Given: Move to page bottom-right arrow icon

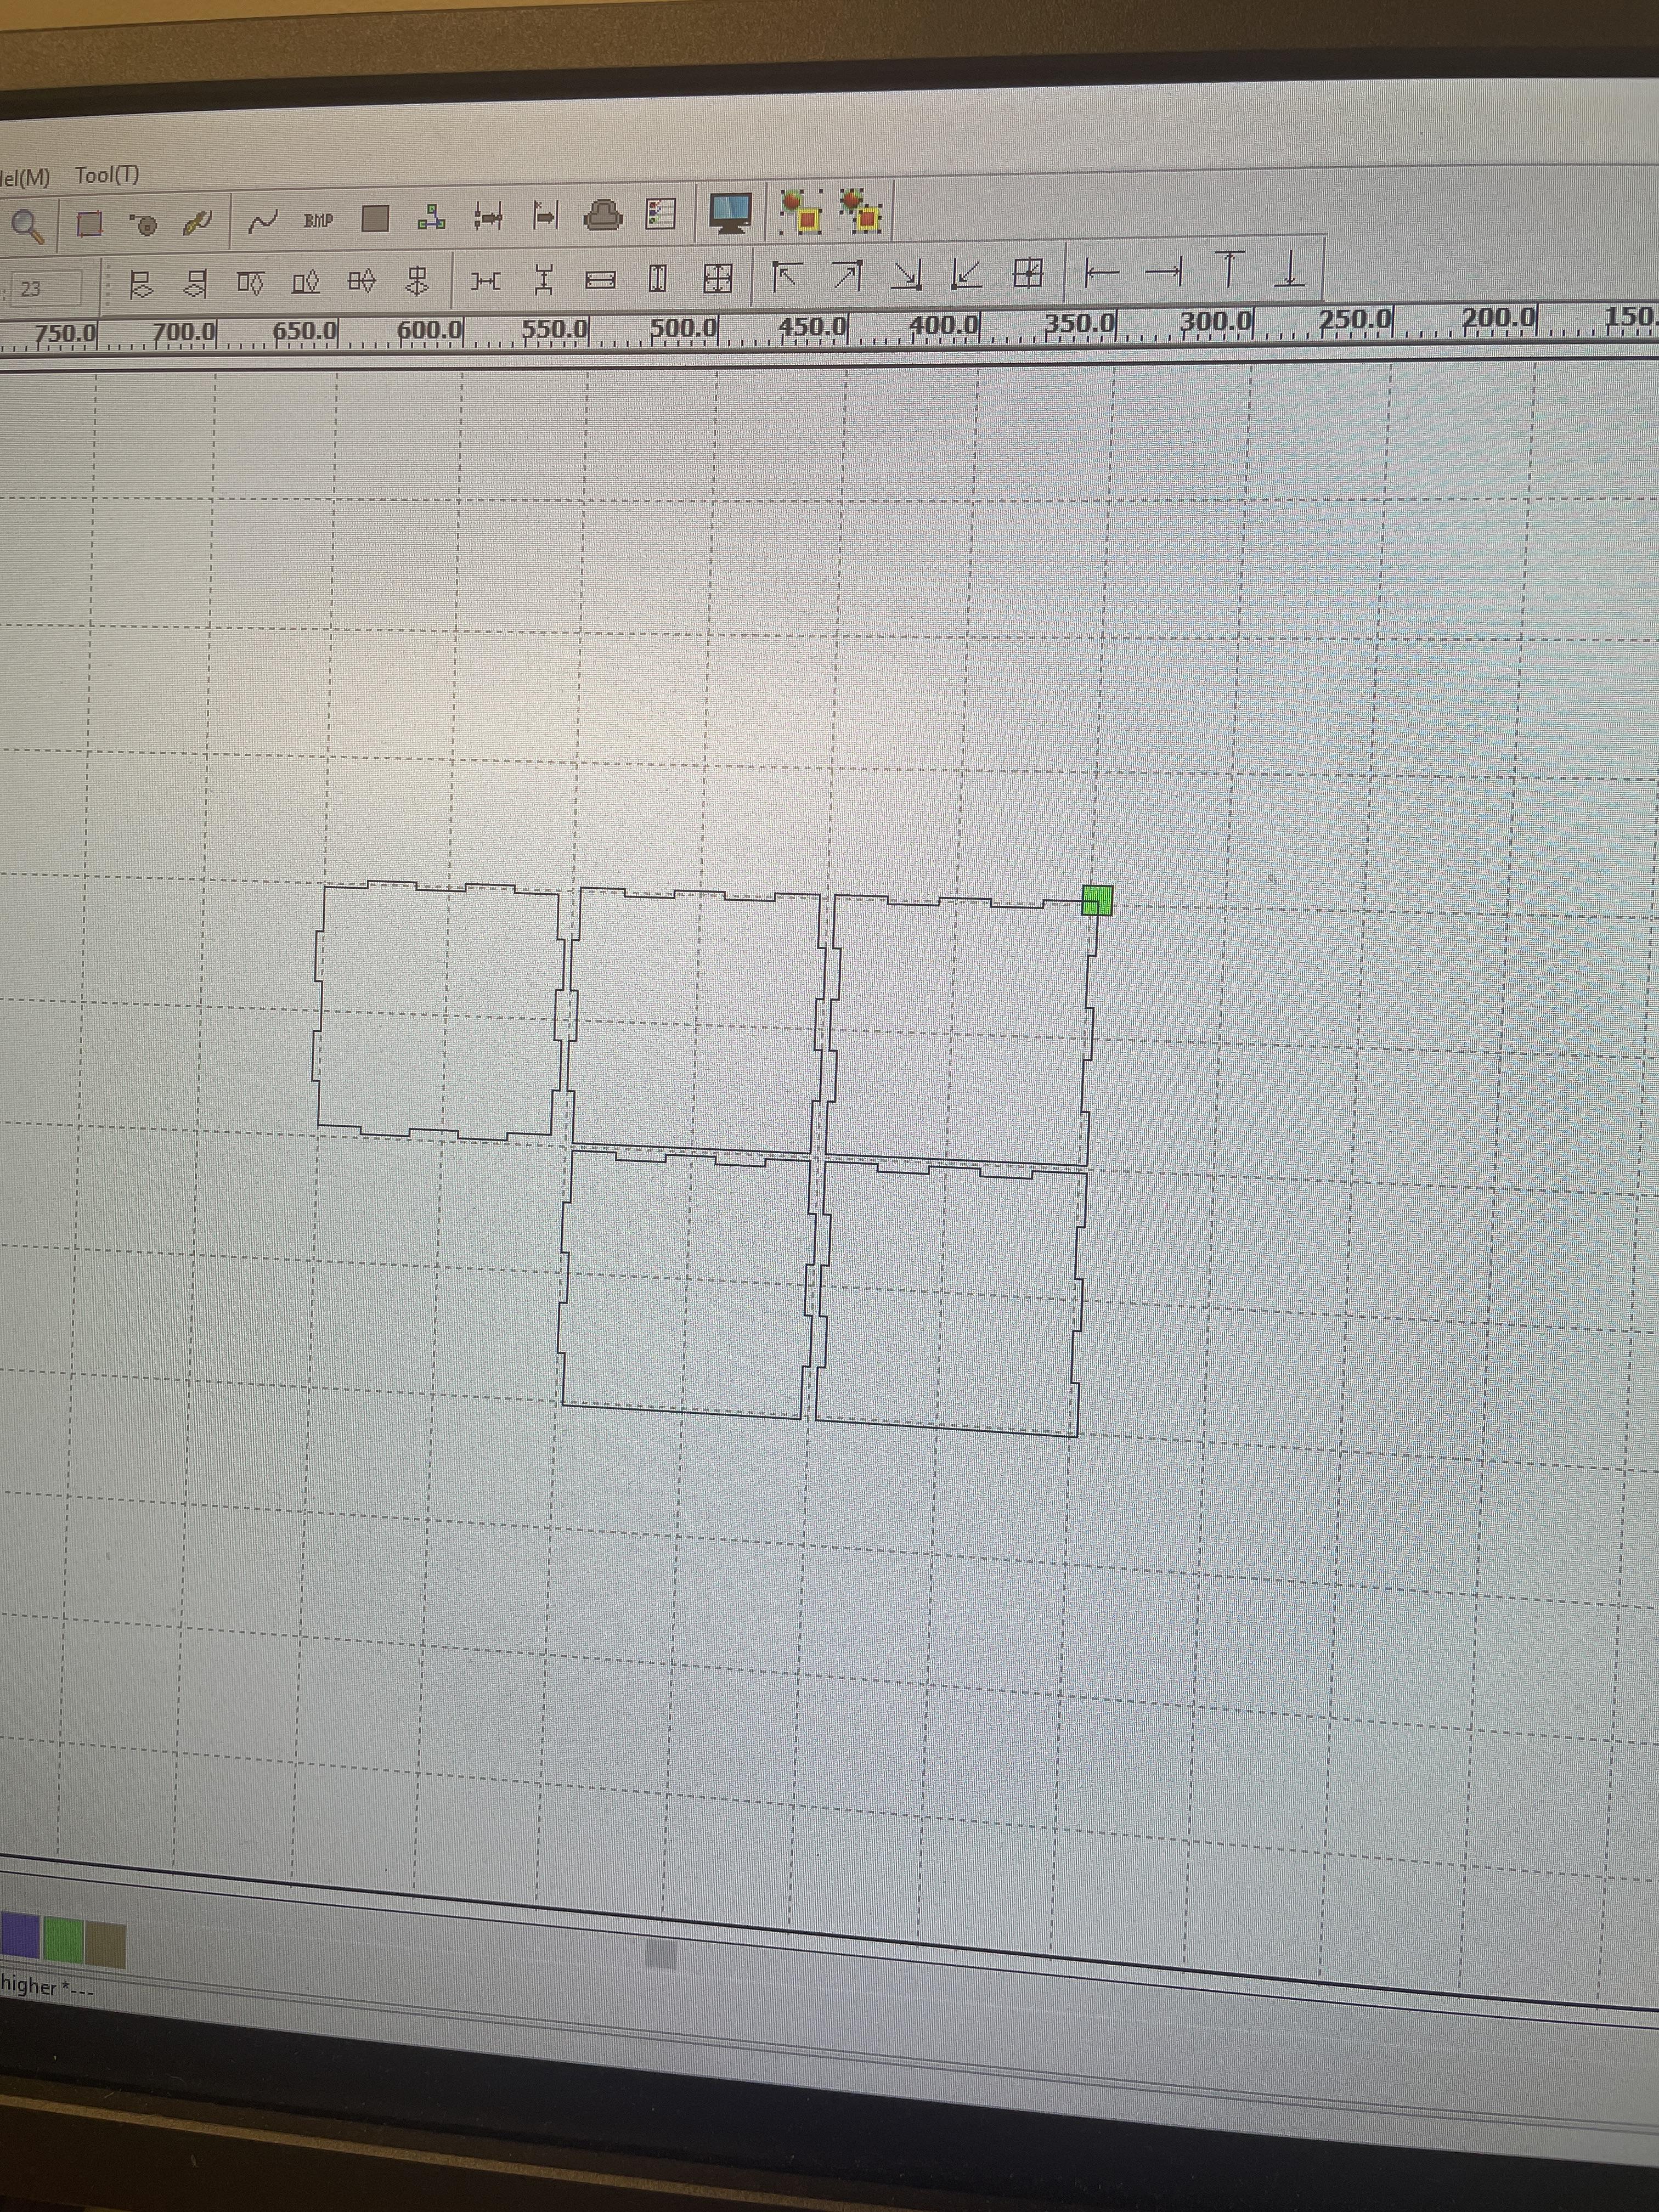Looking at the screenshot, I should point(907,276).
